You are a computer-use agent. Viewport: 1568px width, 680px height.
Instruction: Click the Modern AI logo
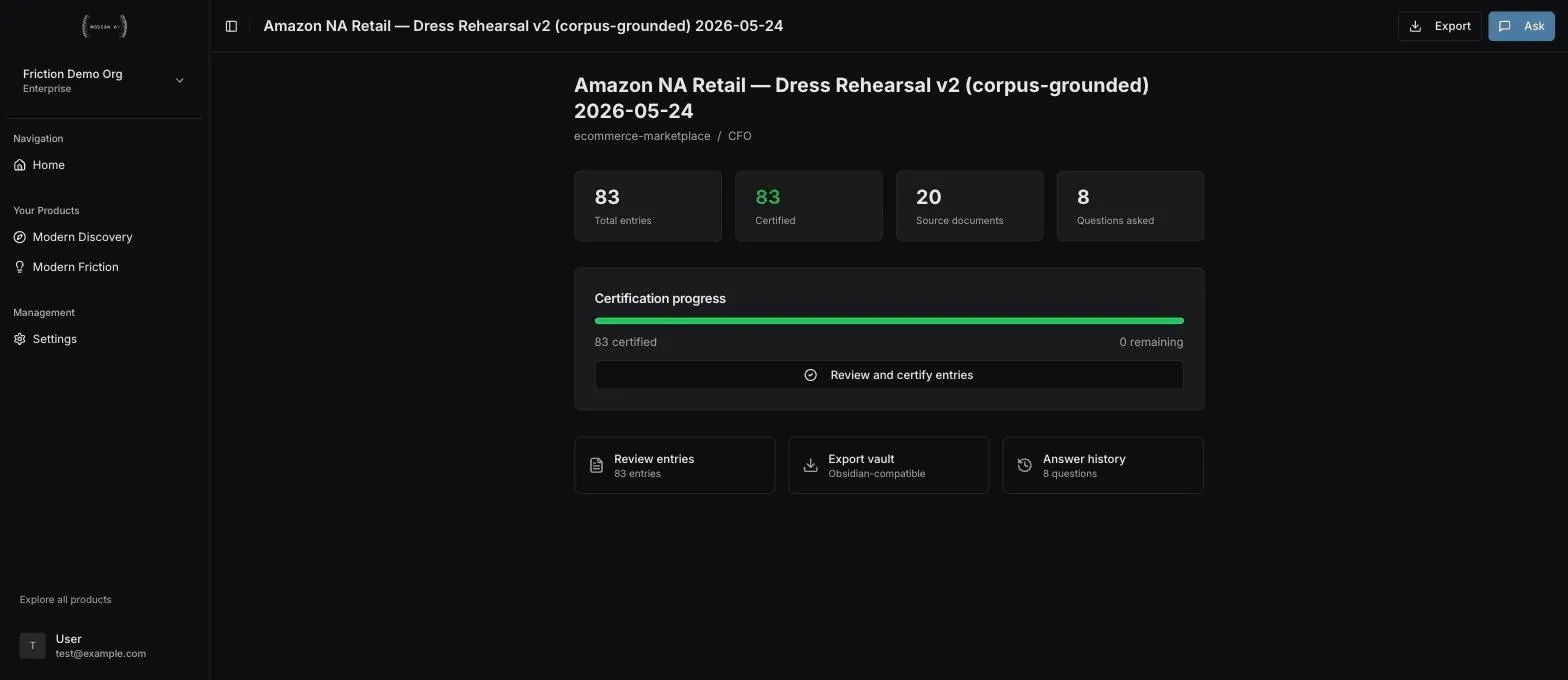tap(104, 26)
